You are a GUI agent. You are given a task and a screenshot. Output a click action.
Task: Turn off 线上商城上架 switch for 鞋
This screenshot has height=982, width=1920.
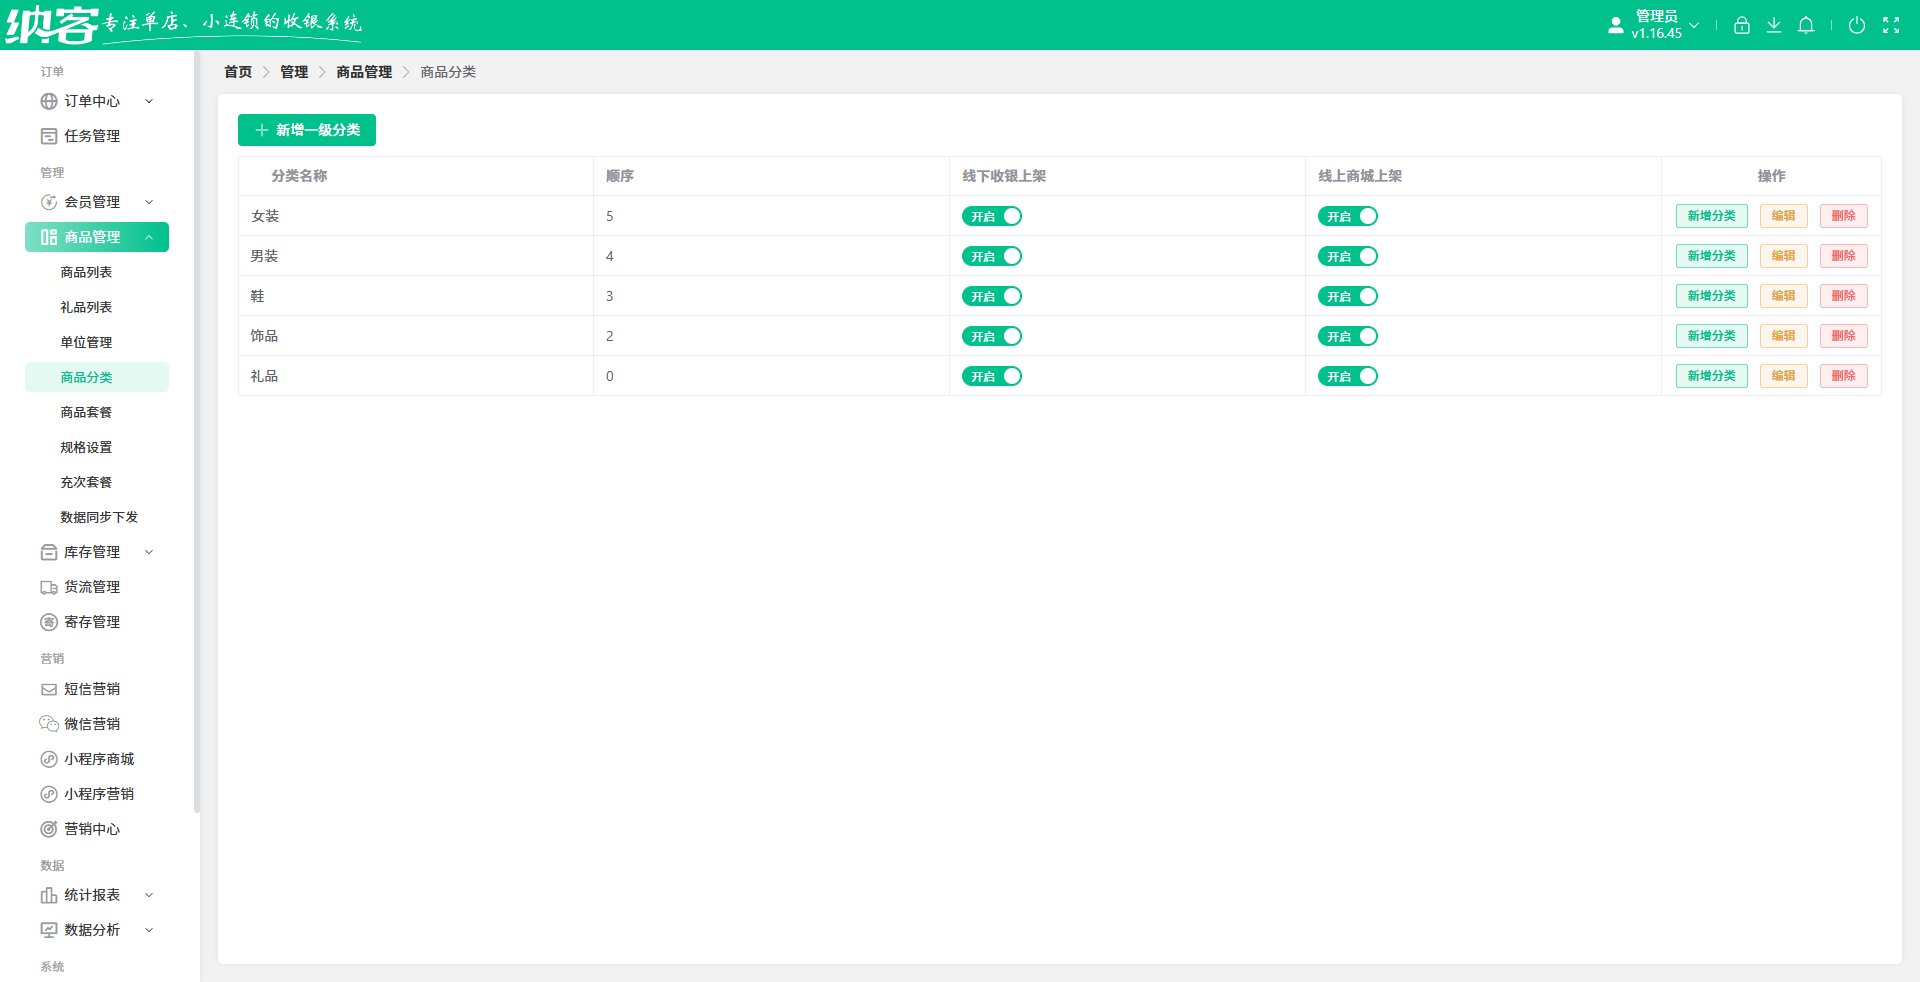point(1348,296)
